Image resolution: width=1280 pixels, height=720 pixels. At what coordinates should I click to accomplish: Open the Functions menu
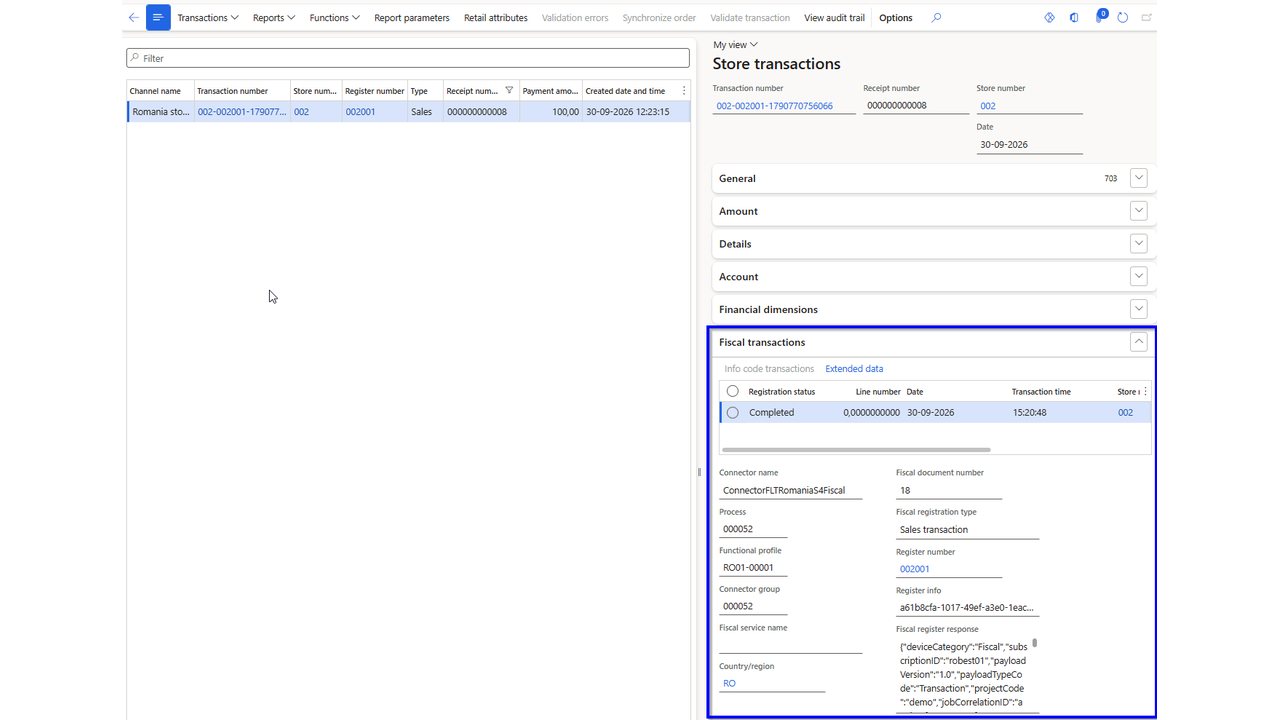[335, 18]
